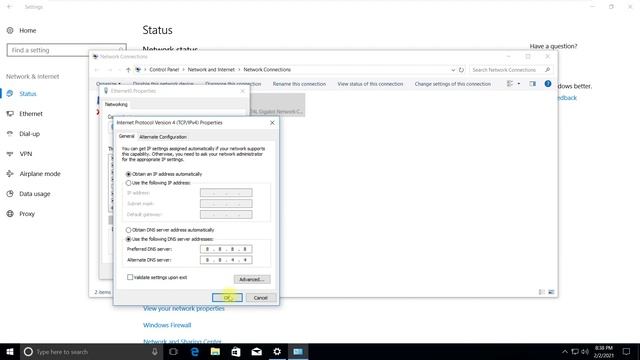
Task: Click Network and Internet breadcrumb
Action: click(x=211, y=70)
